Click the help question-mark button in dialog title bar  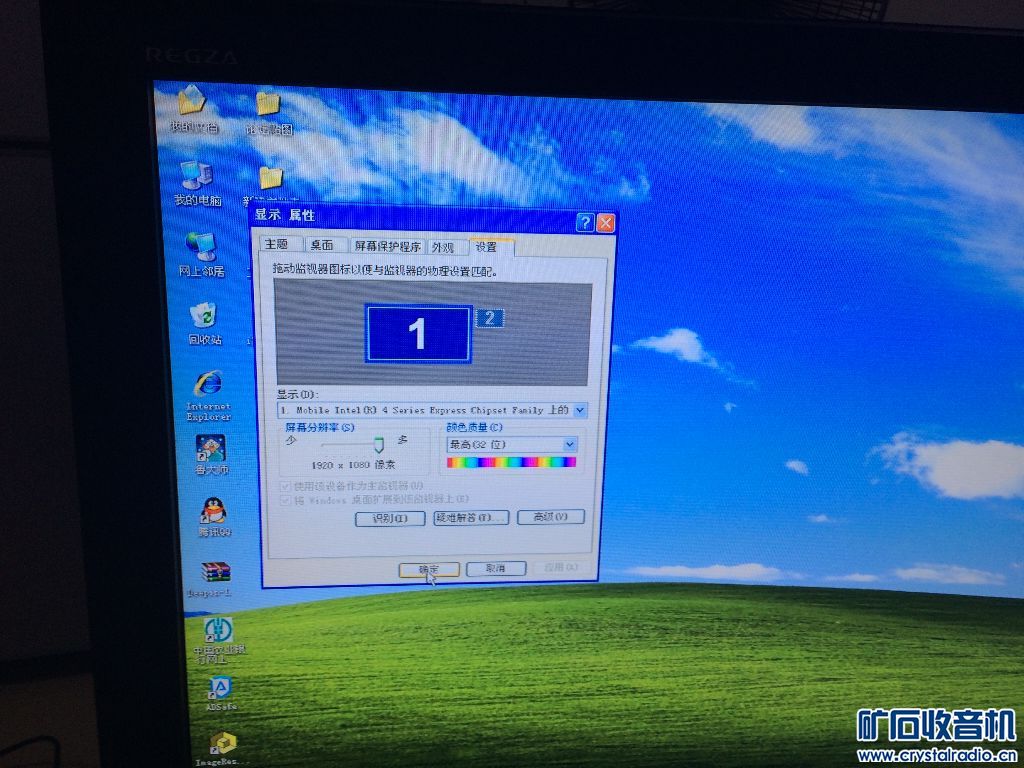[584, 223]
